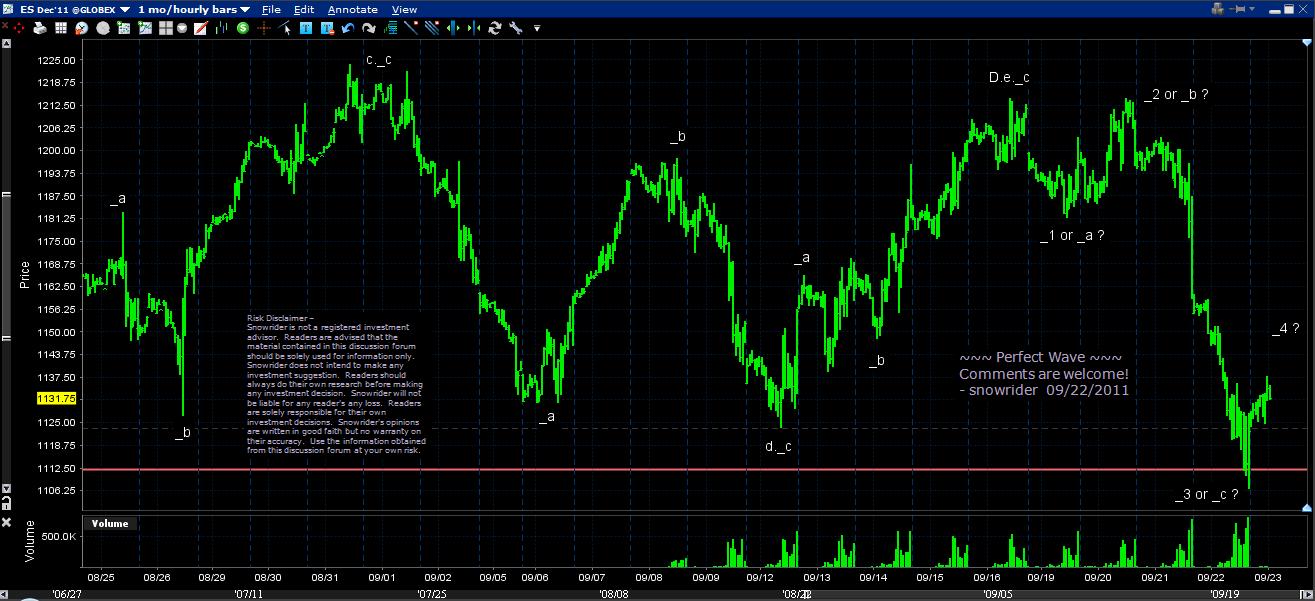This screenshot has width=1315, height=601.
Task: Toggle the crosshair cursor icon
Action: [x=263, y=28]
